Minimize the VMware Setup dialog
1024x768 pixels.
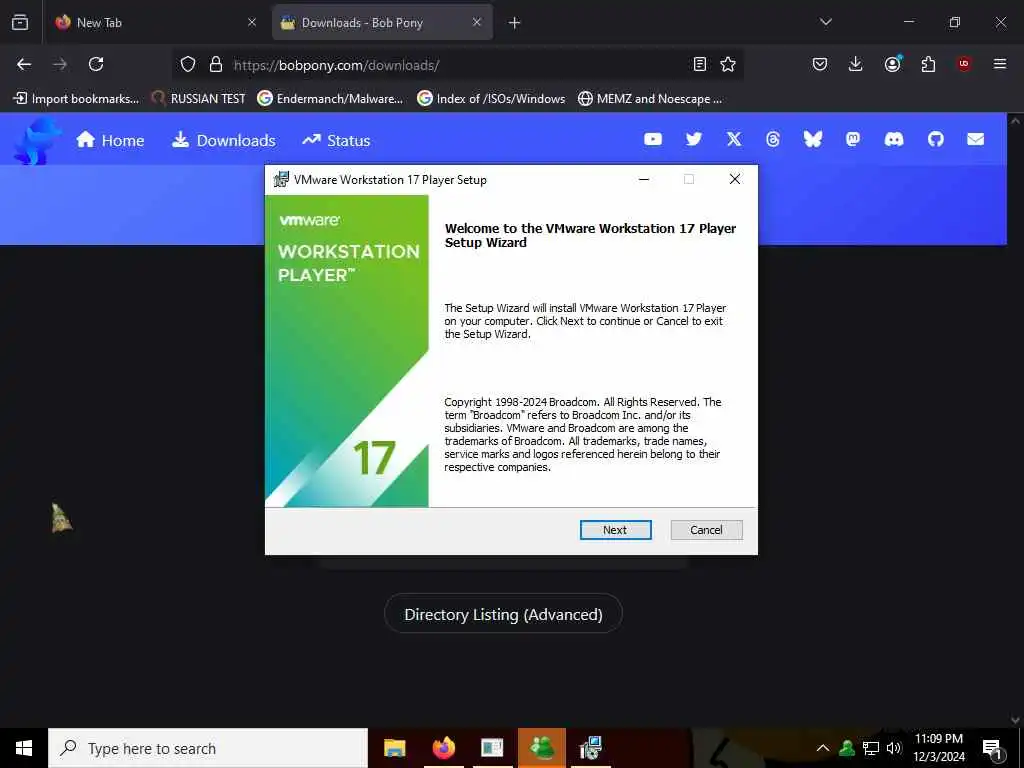click(644, 179)
